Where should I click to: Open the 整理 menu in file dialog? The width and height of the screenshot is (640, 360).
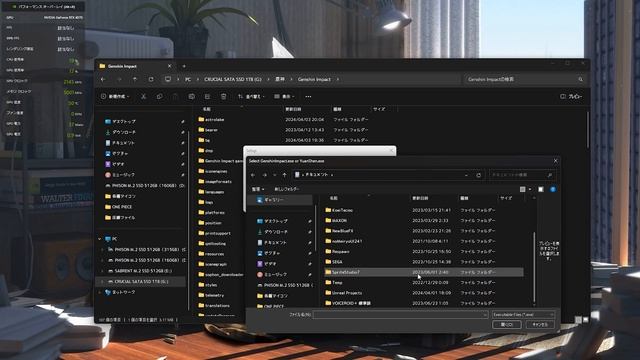click(258, 189)
